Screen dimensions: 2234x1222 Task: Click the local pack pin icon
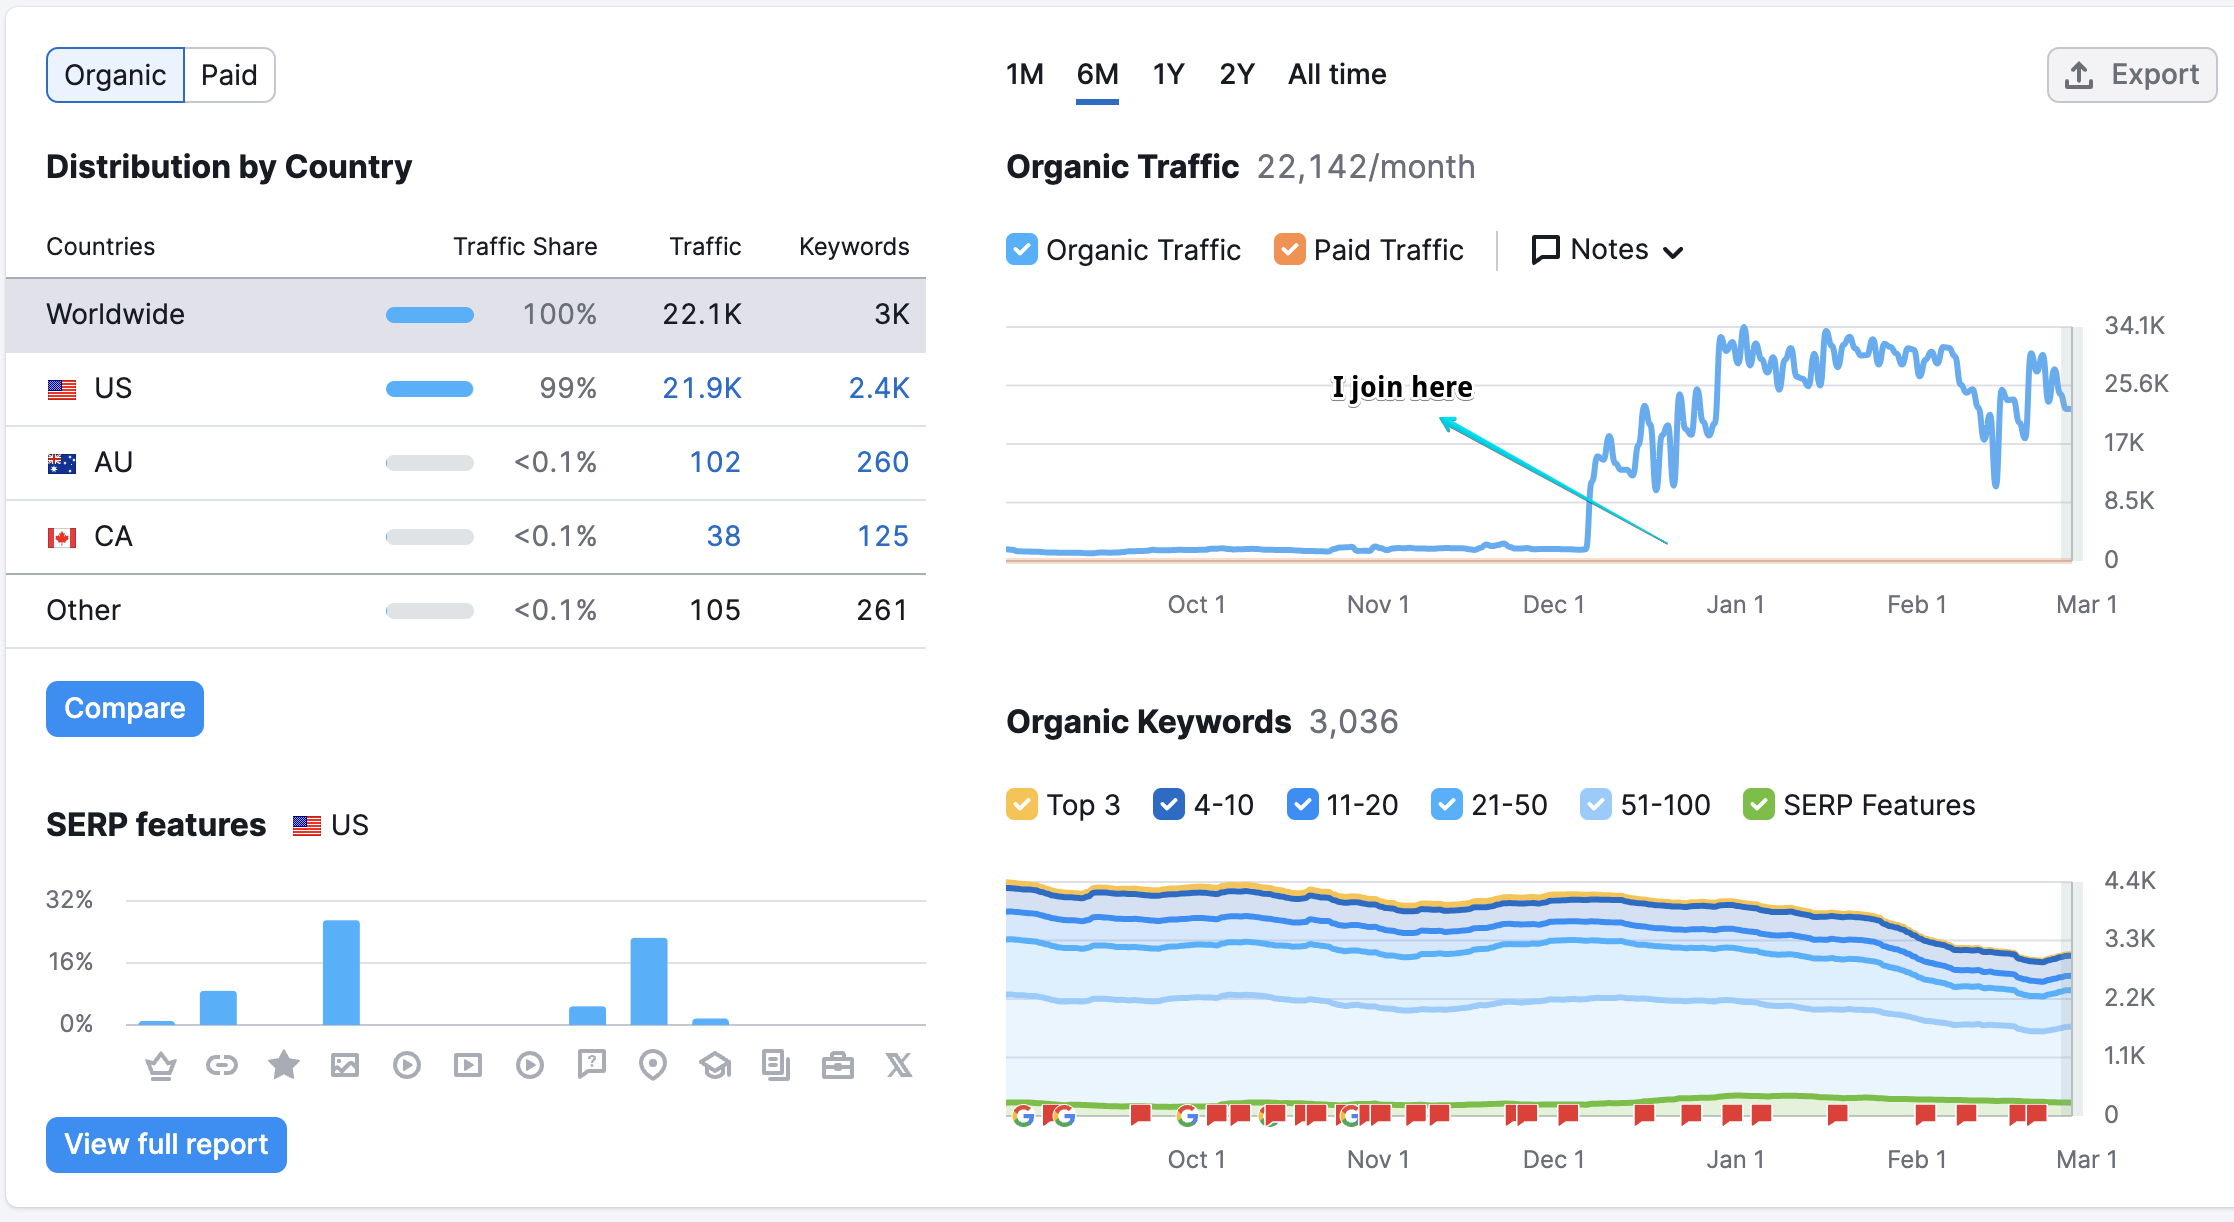pos(653,1066)
